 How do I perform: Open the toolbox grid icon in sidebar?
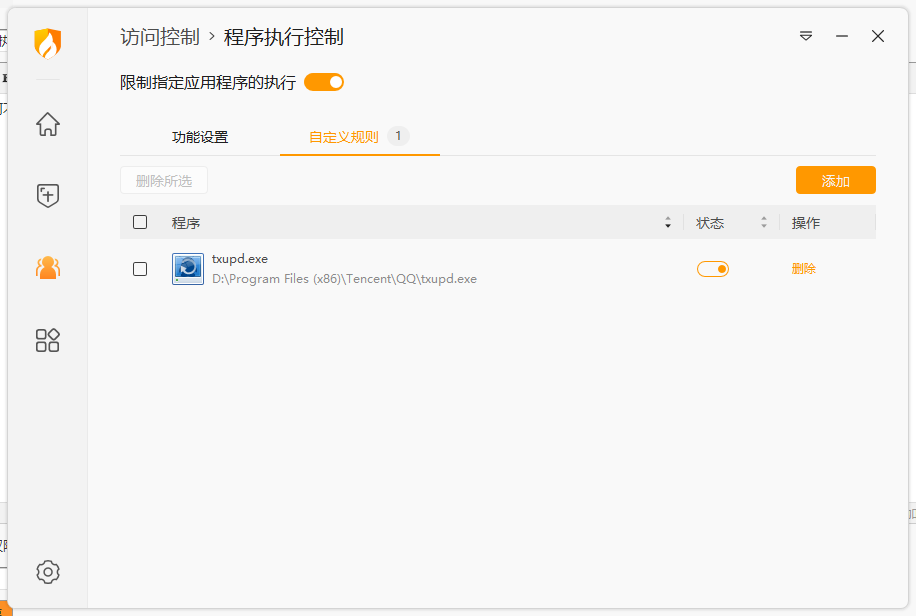(x=47, y=340)
